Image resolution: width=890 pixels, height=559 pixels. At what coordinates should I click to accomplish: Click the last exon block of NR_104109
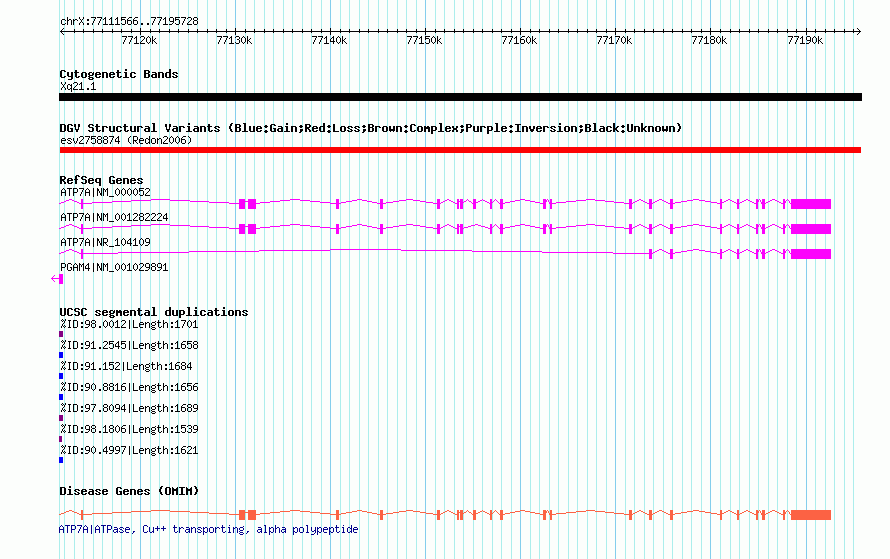[x=811, y=254]
